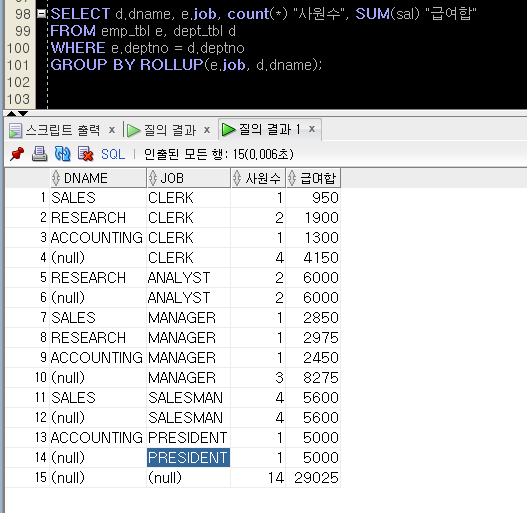The image size is (527, 513).
Task: Sort by the DNAME column header
Action: coord(98,178)
